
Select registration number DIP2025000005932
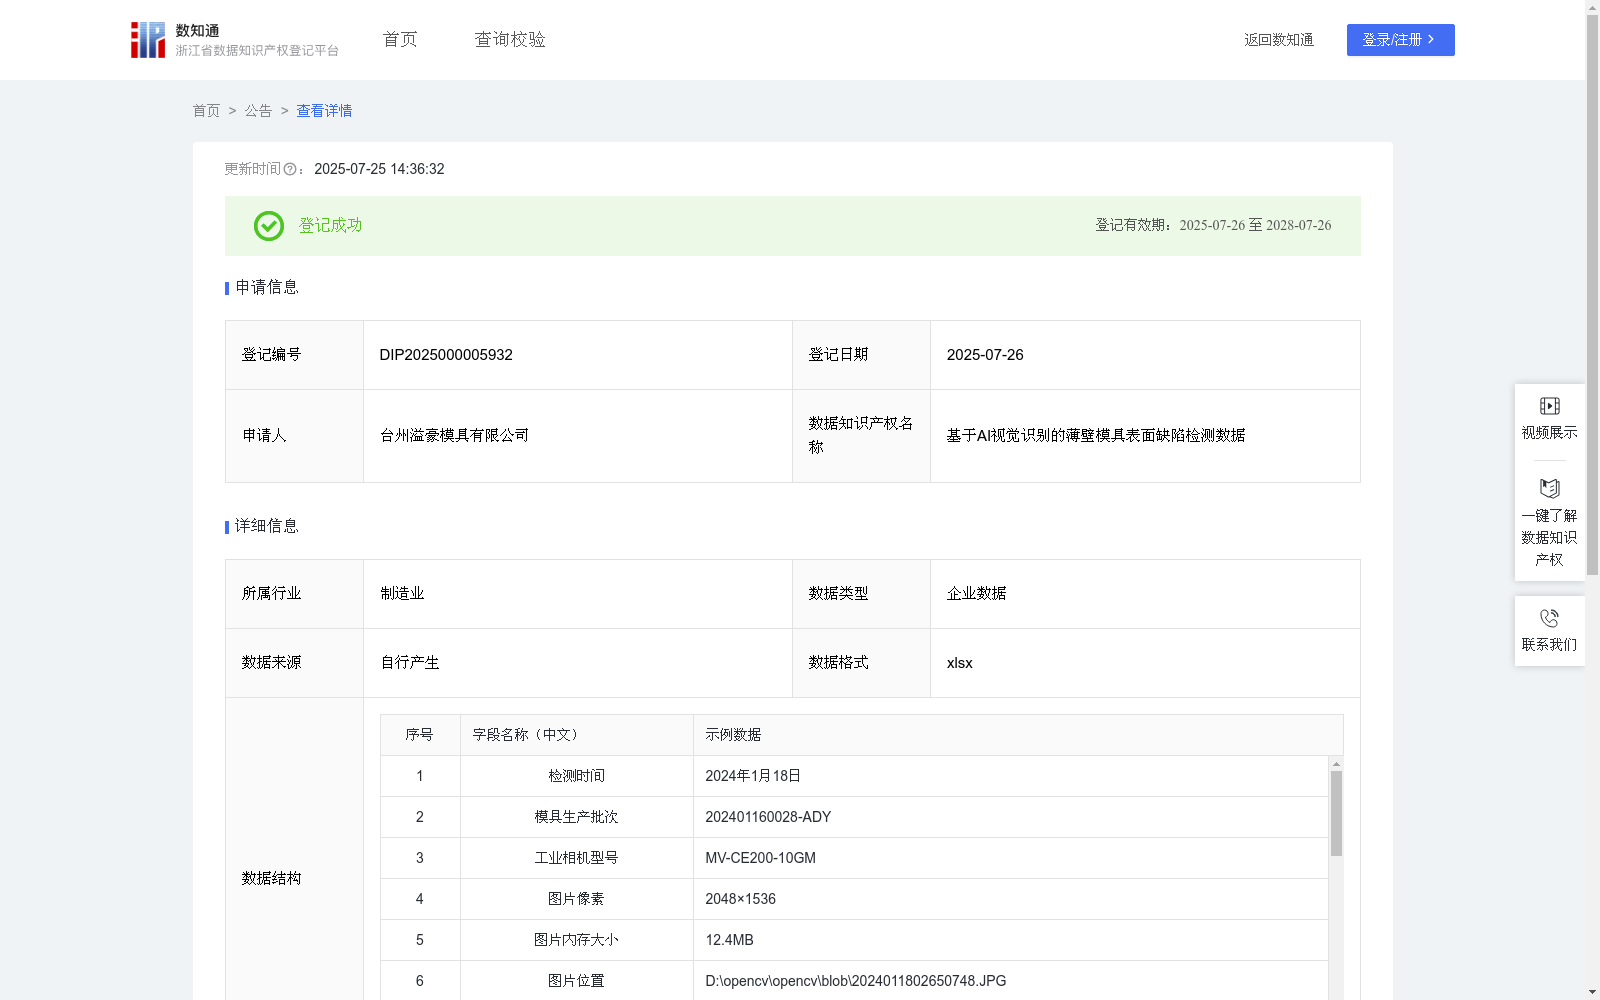coord(446,355)
